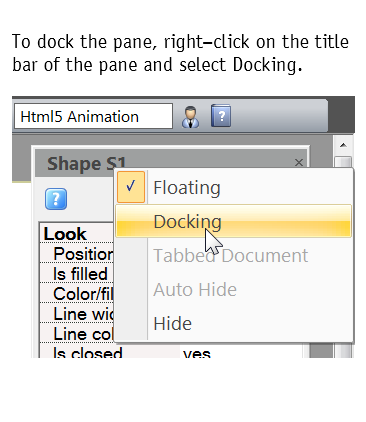Select the Color/fill property row
The height and width of the screenshot is (422, 366).
(x=77, y=294)
